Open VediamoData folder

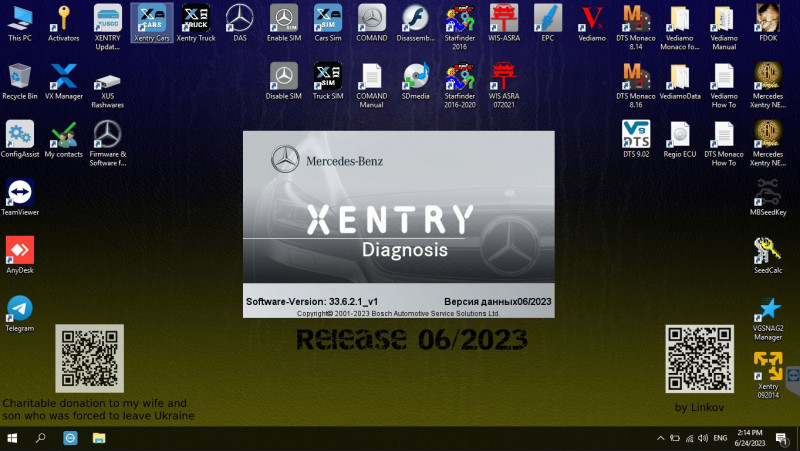click(x=680, y=82)
